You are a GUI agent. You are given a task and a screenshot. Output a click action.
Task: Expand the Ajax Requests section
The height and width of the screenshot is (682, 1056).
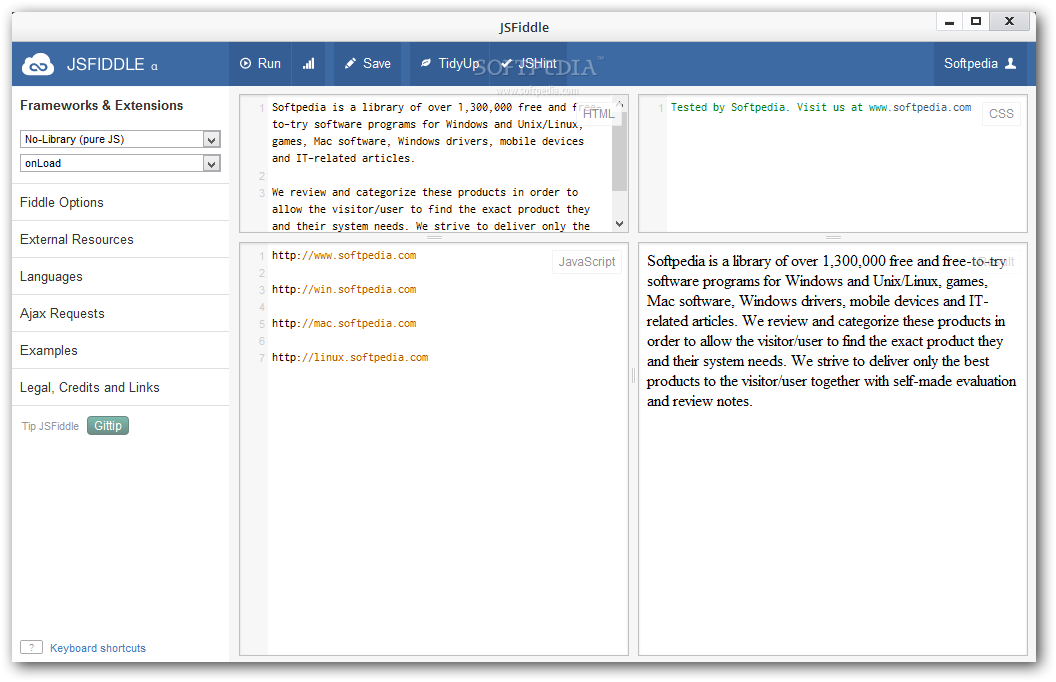point(120,314)
